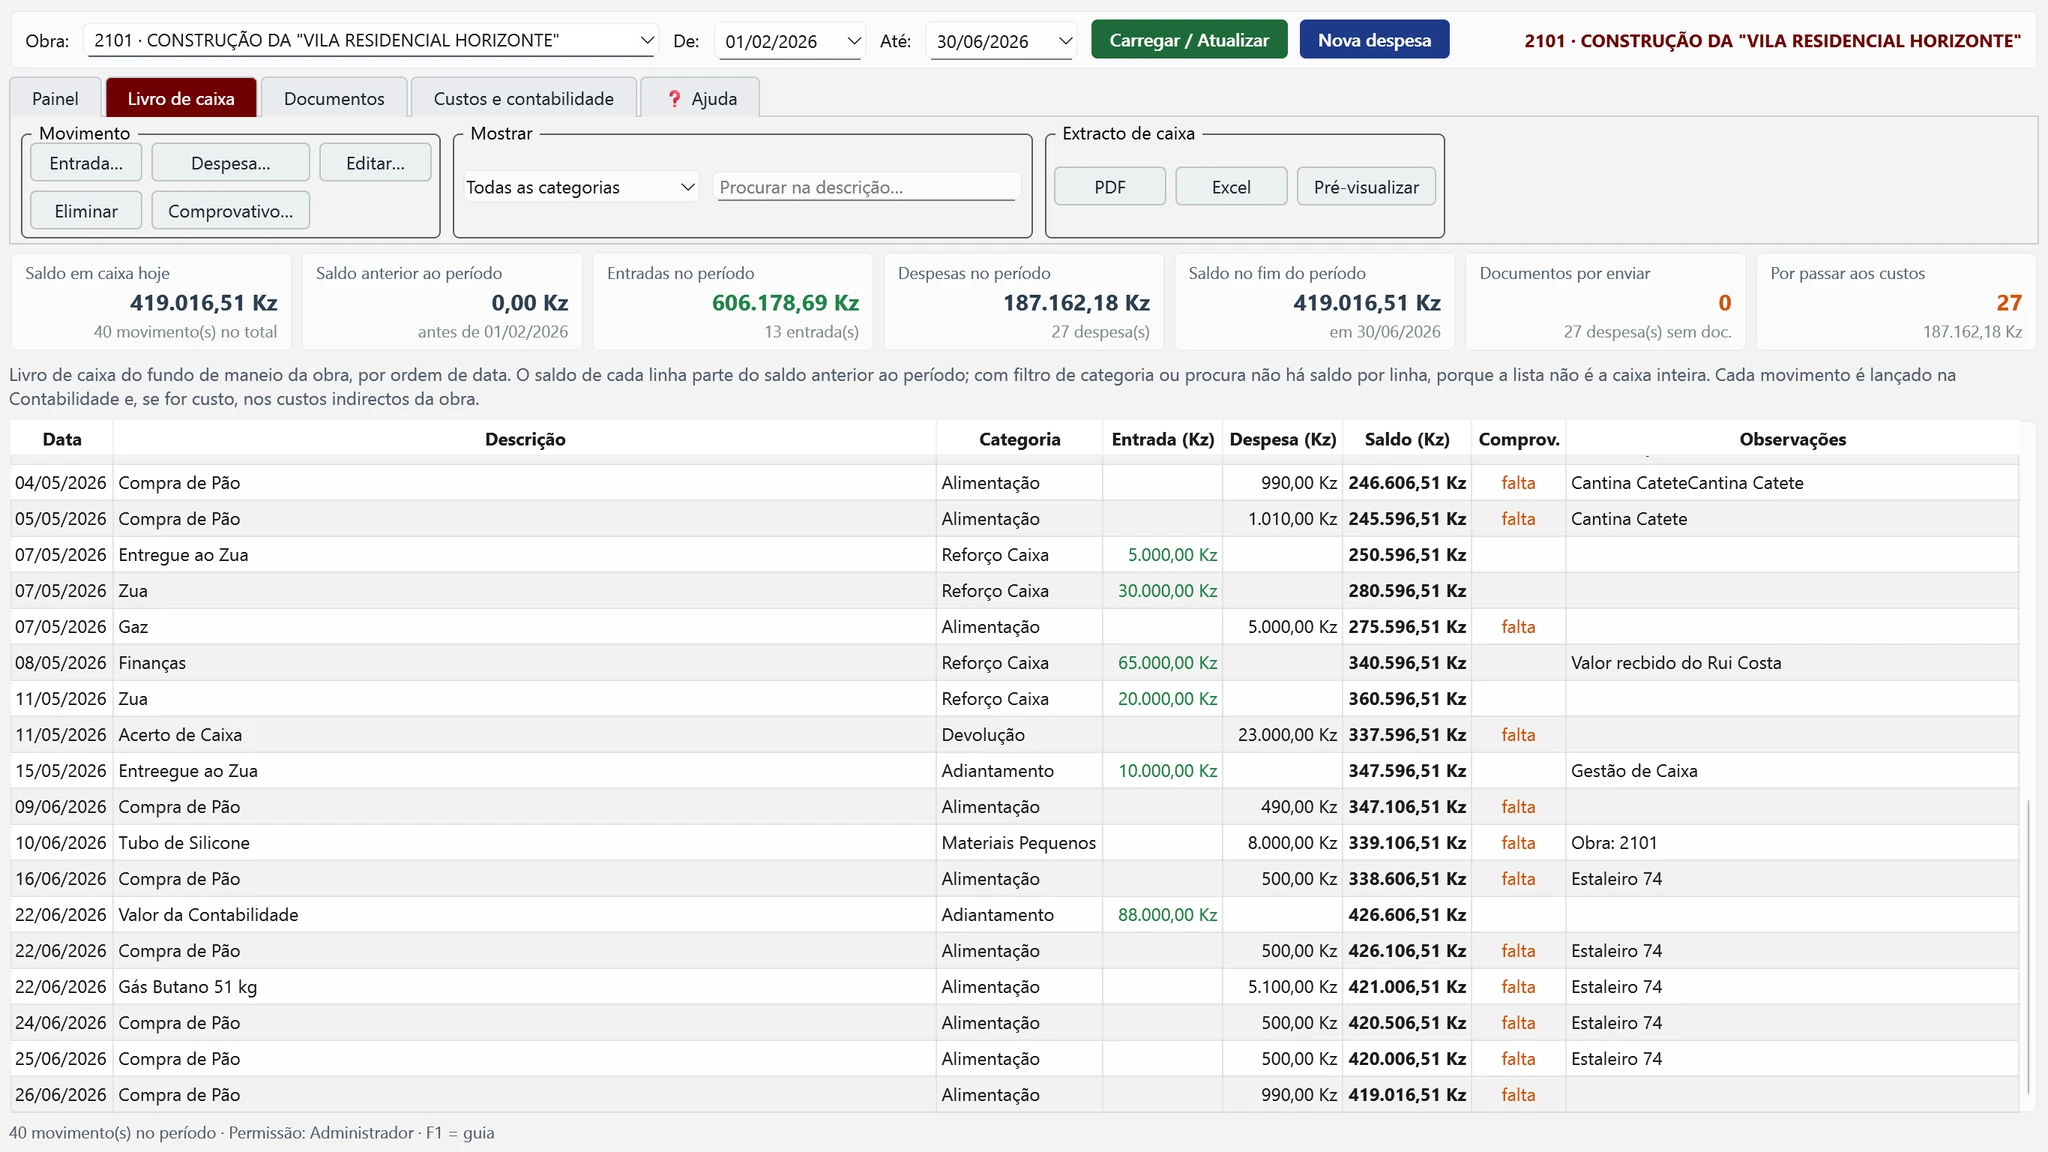This screenshot has width=2048, height=1152.
Task: Export the cash statement as PDF
Action: 1110,187
